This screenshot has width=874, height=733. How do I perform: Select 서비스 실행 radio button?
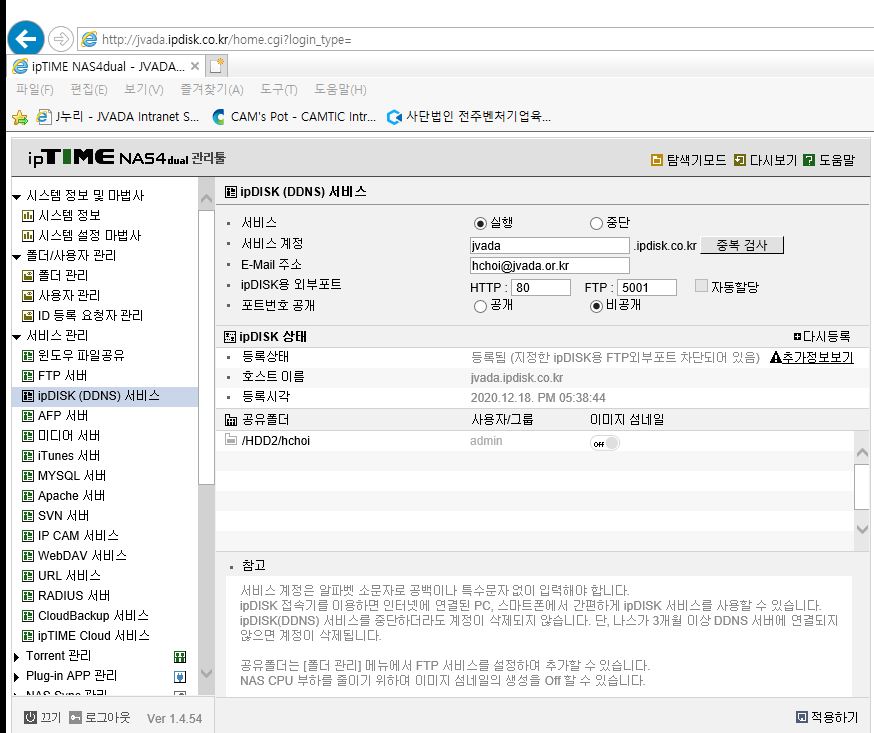tap(480, 224)
